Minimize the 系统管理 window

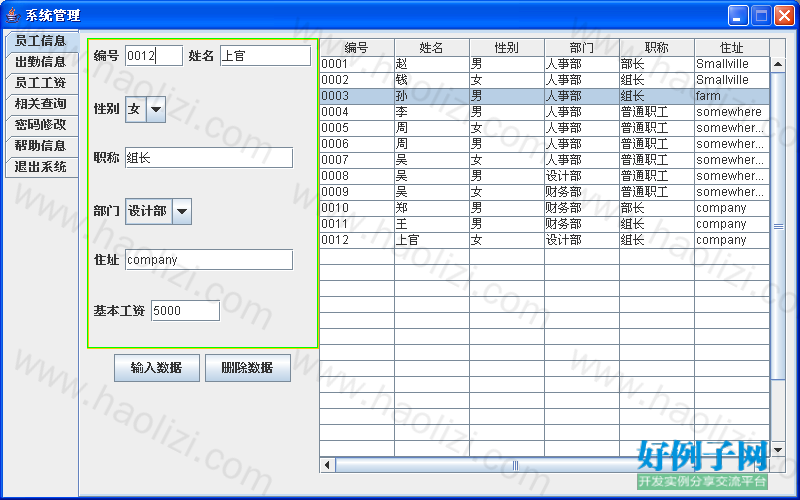click(x=738, y=16)
